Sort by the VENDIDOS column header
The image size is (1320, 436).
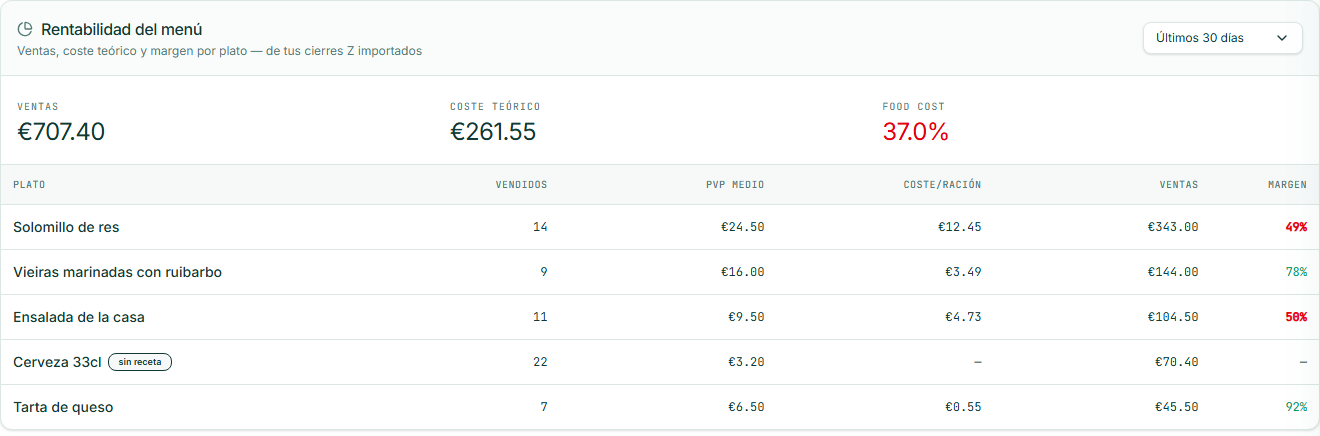pos(522,185)
